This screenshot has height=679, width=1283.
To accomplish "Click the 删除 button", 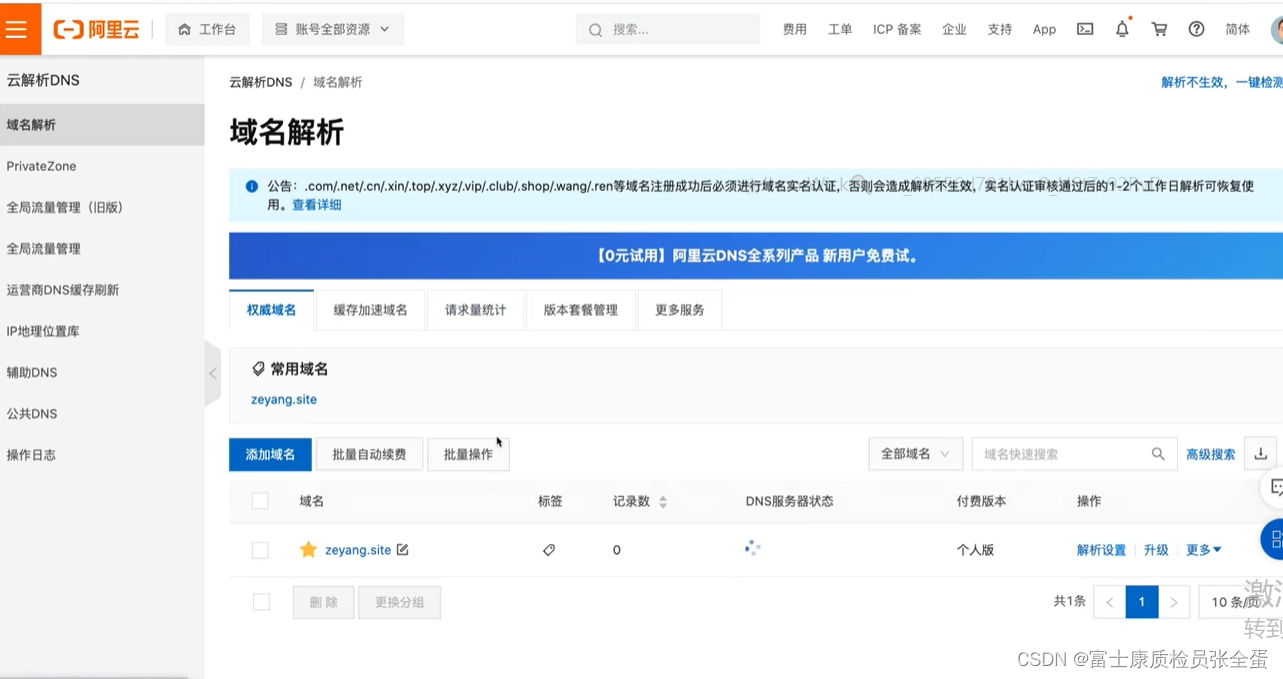I will click(323, 602).
